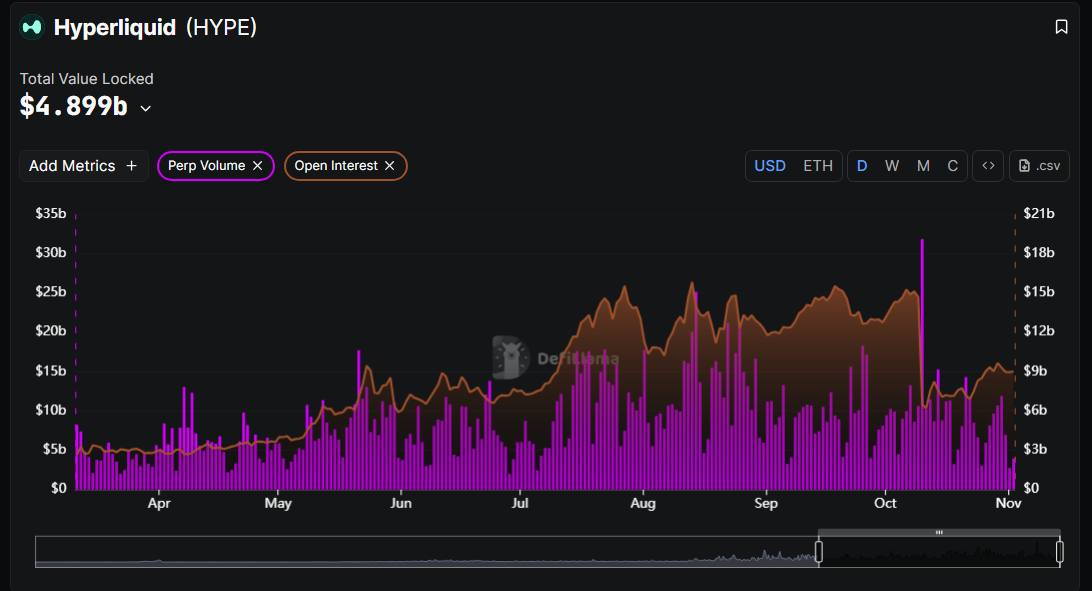The width and height of the screenshot is (1092, 591).
Task: Remove the Open Interest metric chip
Action: pos(390,166)
